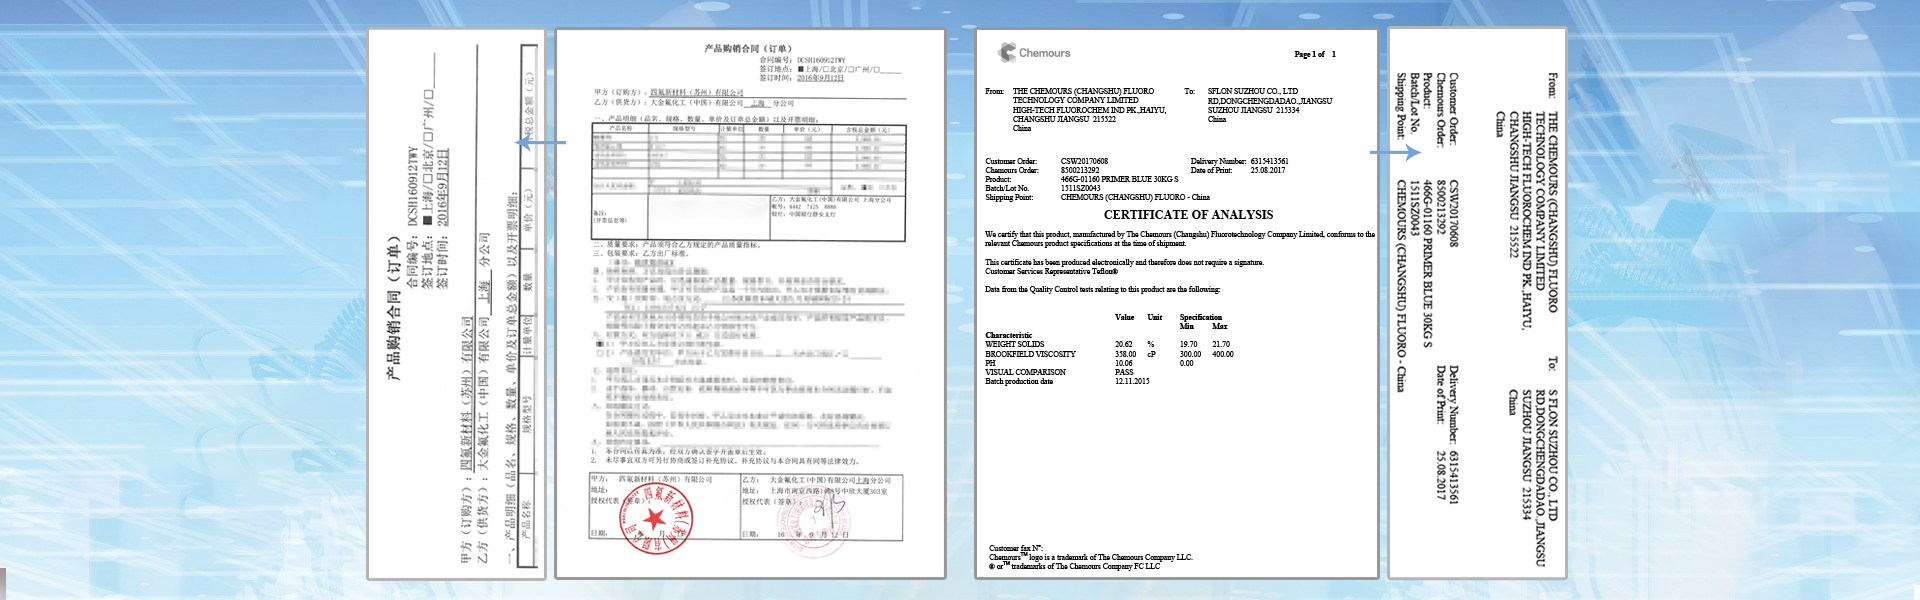1920x600 pixels.
Task: Click the 'Specification Min Max' column header
Action: pos(1203,322)
